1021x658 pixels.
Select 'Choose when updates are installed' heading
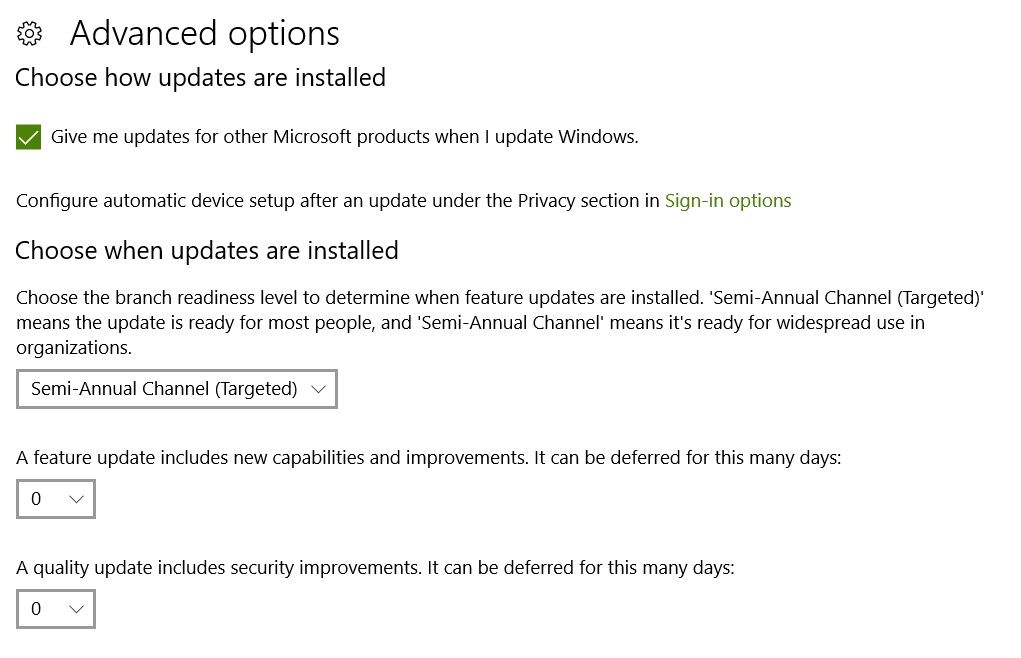coord(206,251)
